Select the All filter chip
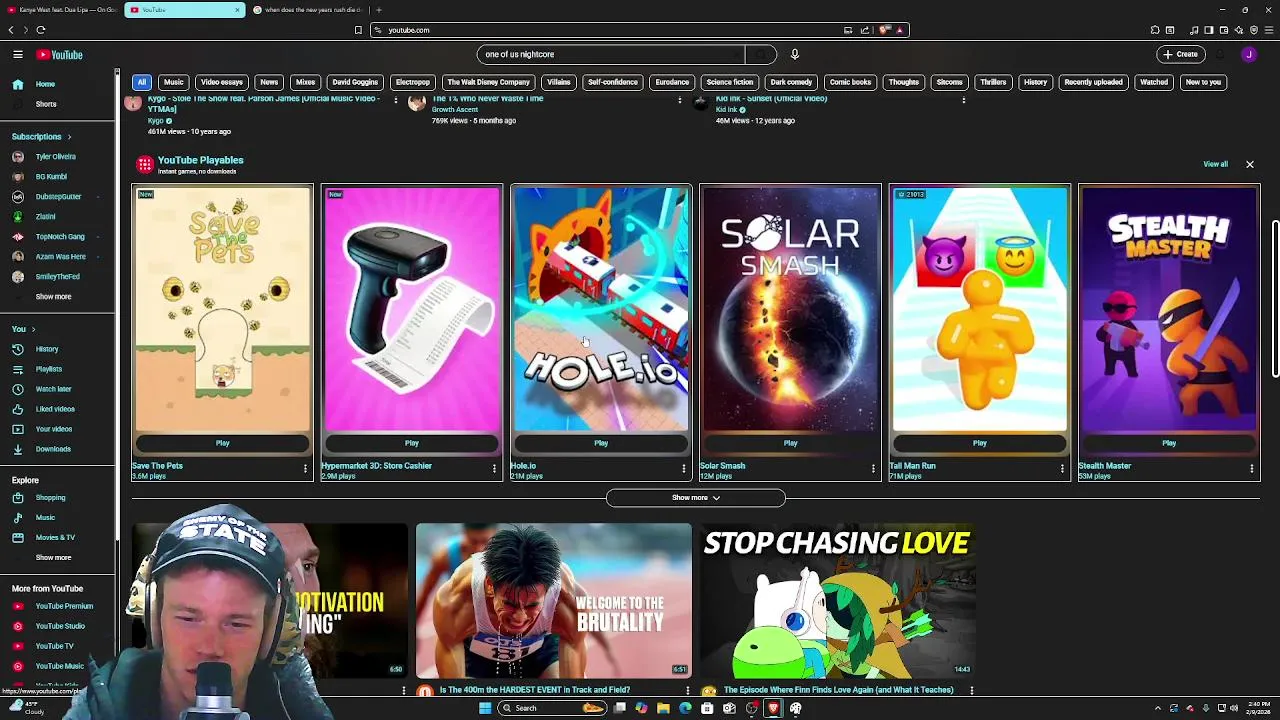This screenshot has height=720, width=1280. pos(142,82)
